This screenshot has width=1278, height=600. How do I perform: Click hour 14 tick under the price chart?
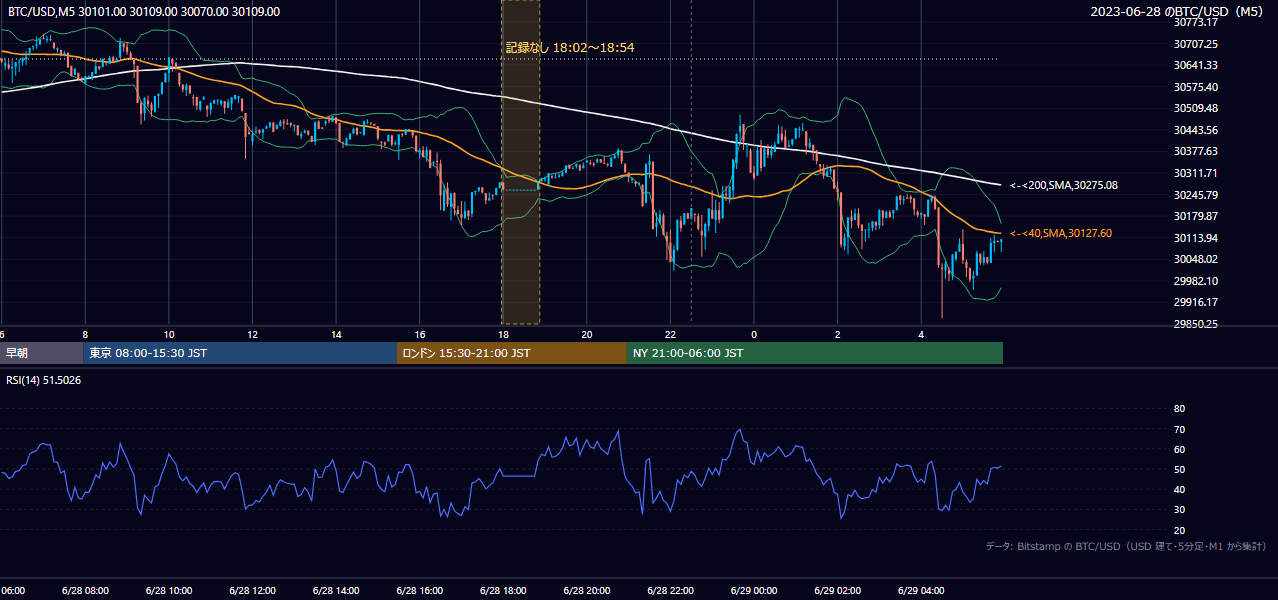pos(337,335)
